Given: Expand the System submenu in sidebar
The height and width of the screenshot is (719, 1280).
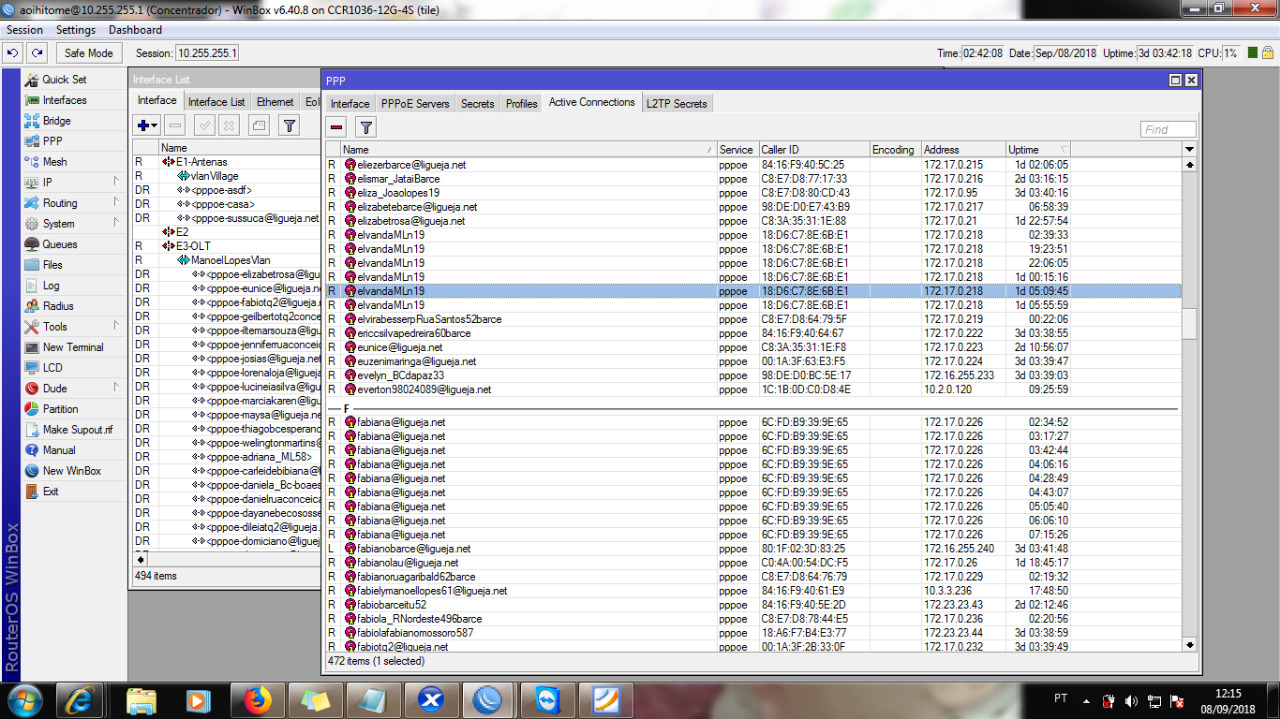Looking at the screenshot, I should click(x=116, y=224).
